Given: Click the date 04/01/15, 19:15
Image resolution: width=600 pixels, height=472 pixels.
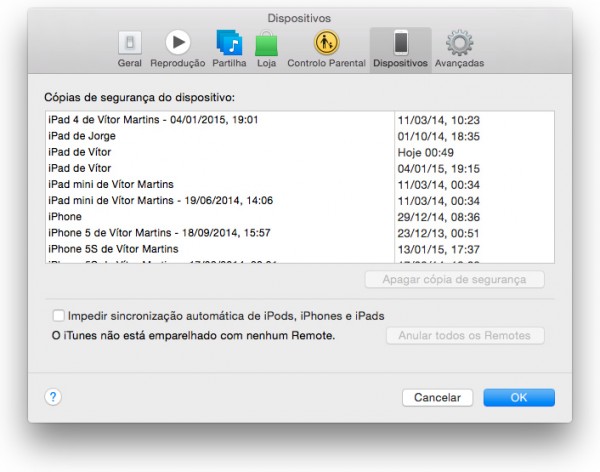Looking at the screenshot, I should [x=439, y=168].
